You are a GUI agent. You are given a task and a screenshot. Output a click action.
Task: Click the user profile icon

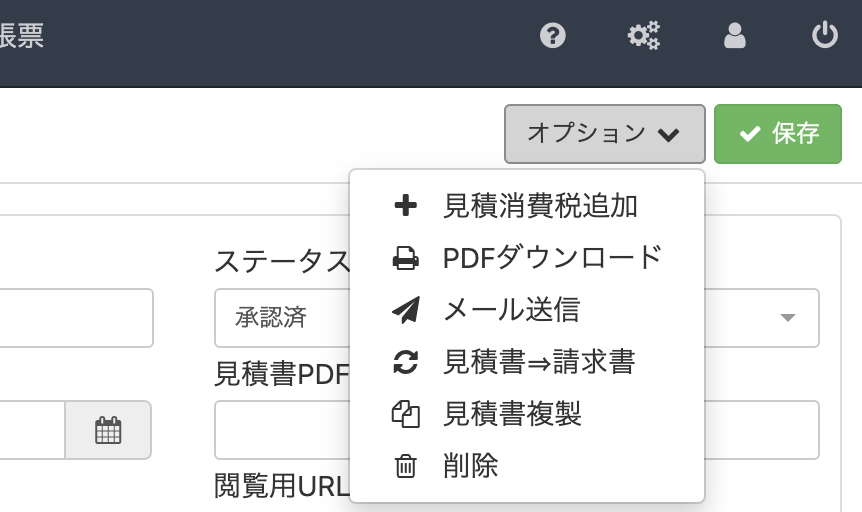point(735,37)
